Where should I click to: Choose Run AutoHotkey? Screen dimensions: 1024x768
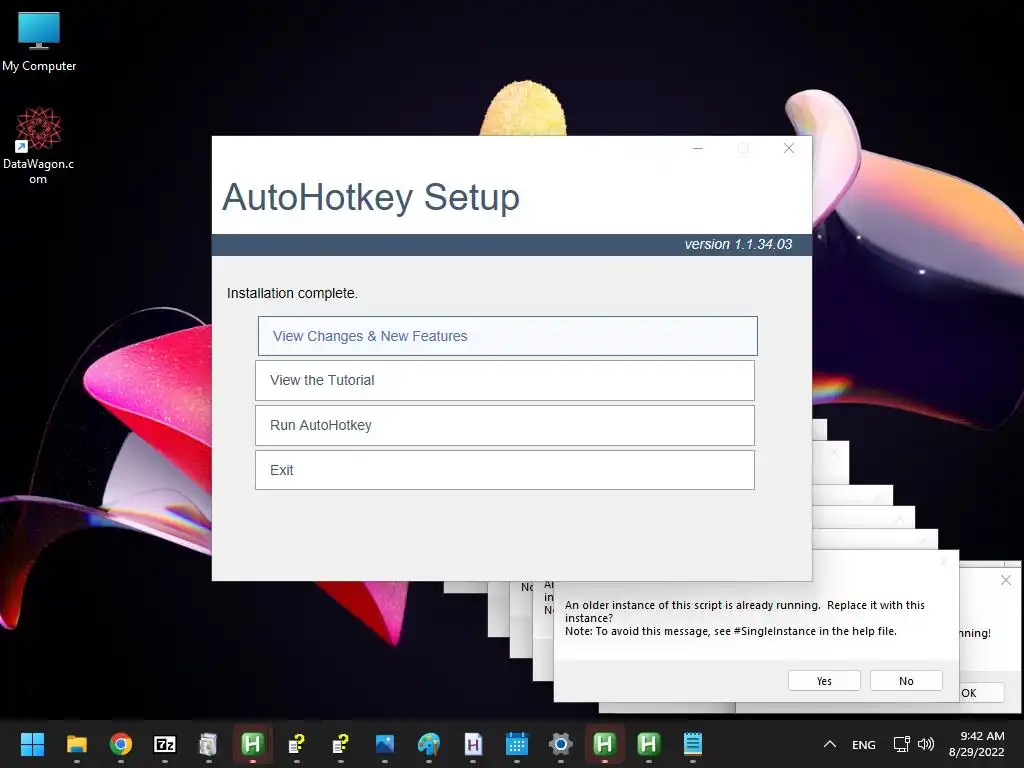click(505, 425)
